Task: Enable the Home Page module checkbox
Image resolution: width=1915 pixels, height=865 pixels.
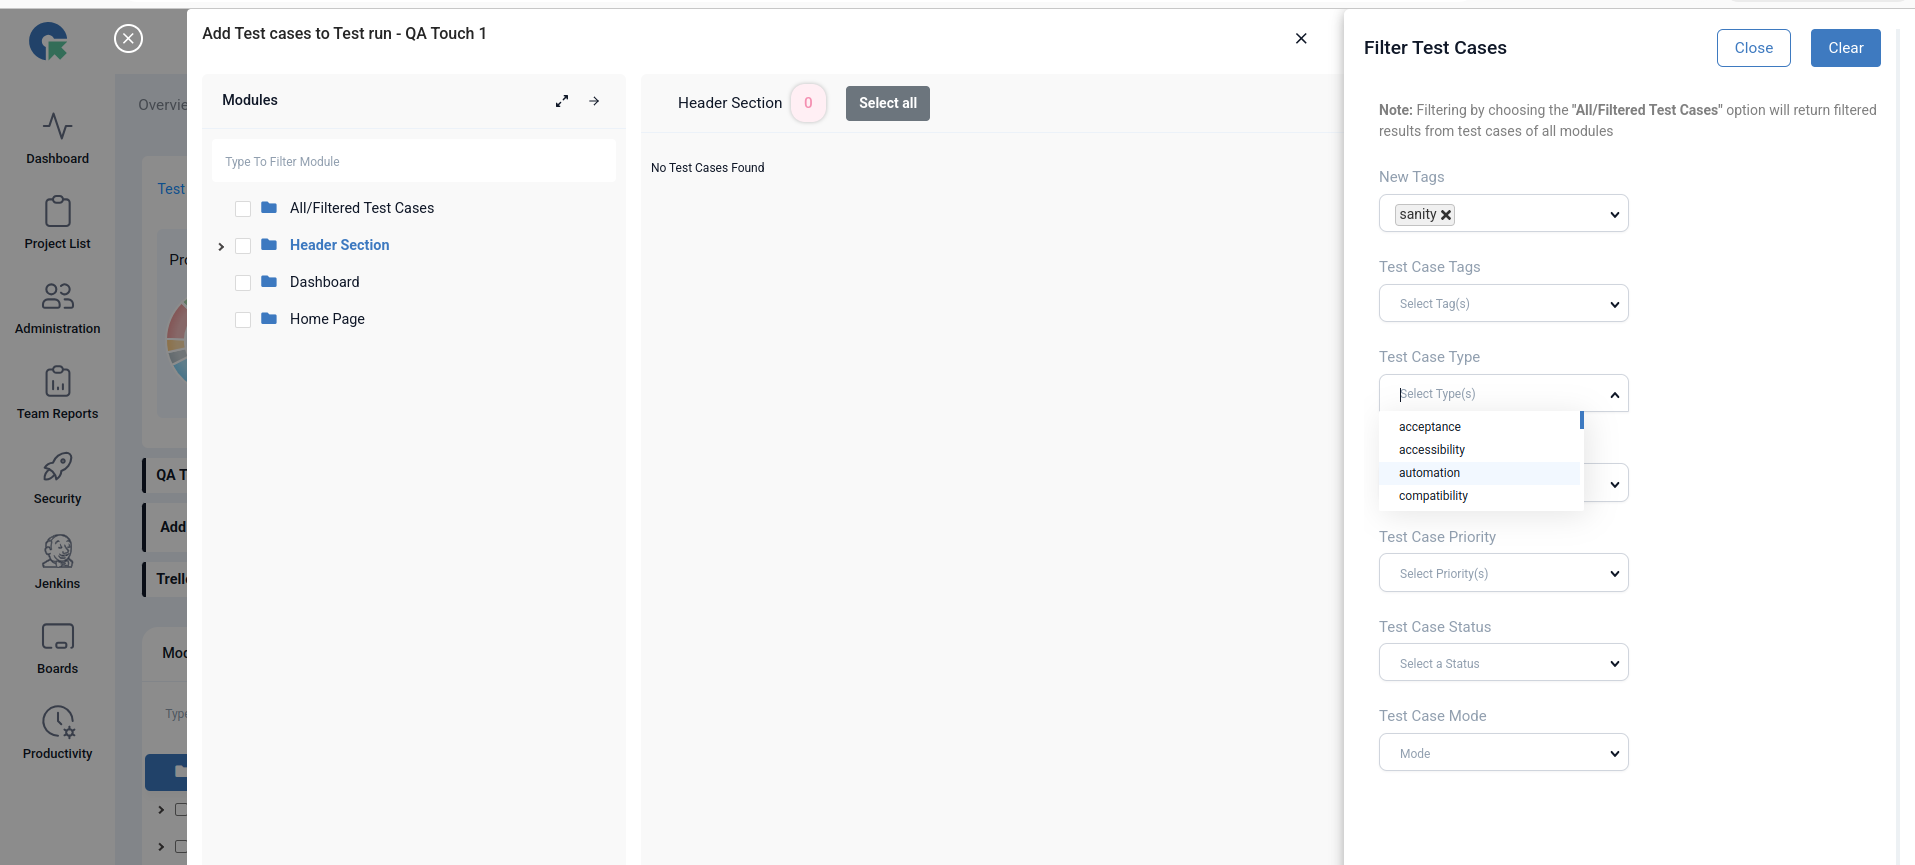Action: [243, 320]
